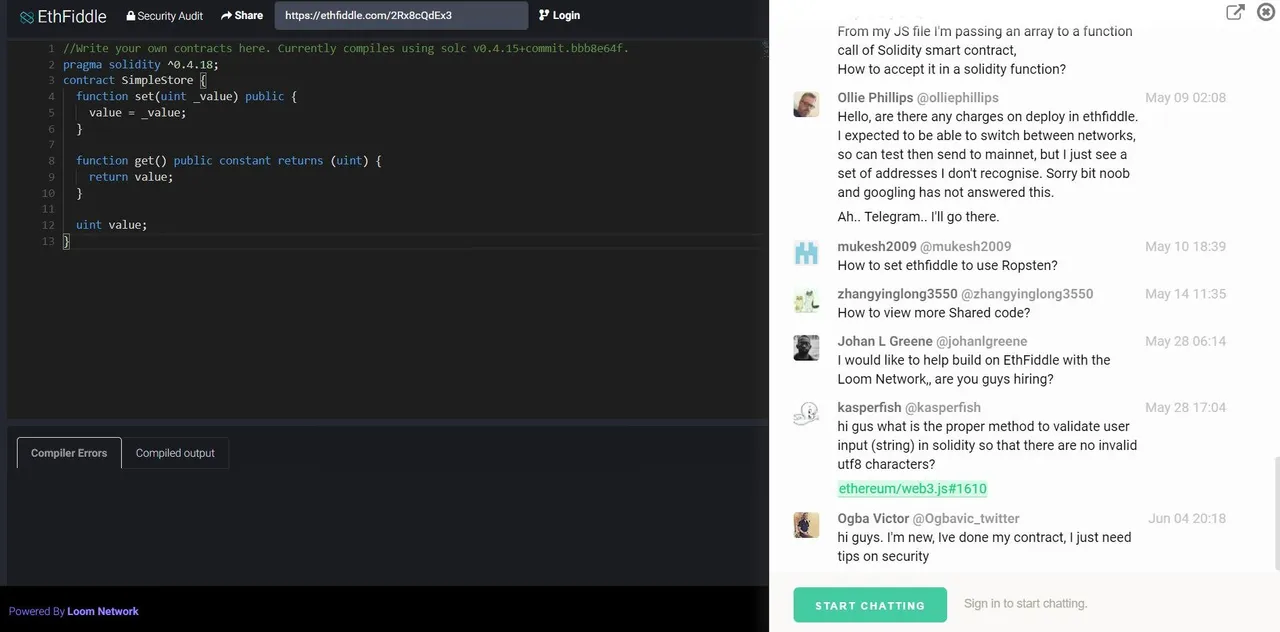
Task: Click the 'function set(uint _value) public' line
Action: coord(186,96)
